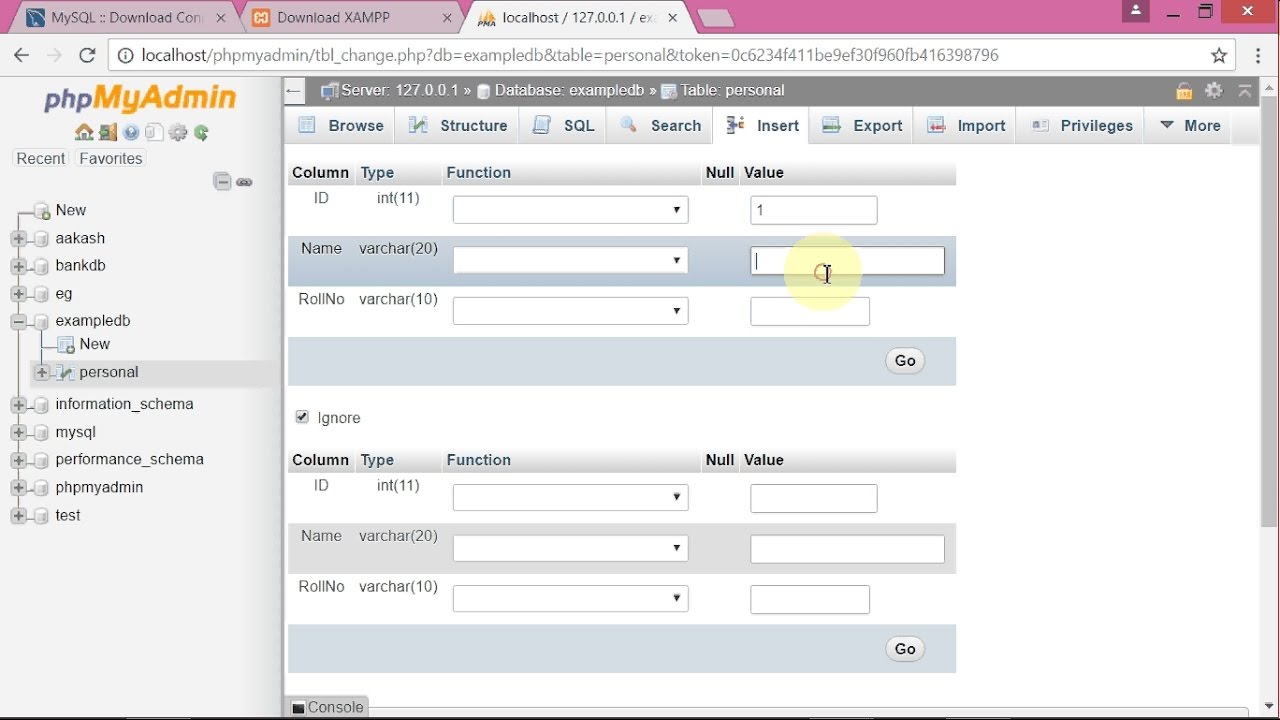Click the green reload navigation icon

coord(201,132)
